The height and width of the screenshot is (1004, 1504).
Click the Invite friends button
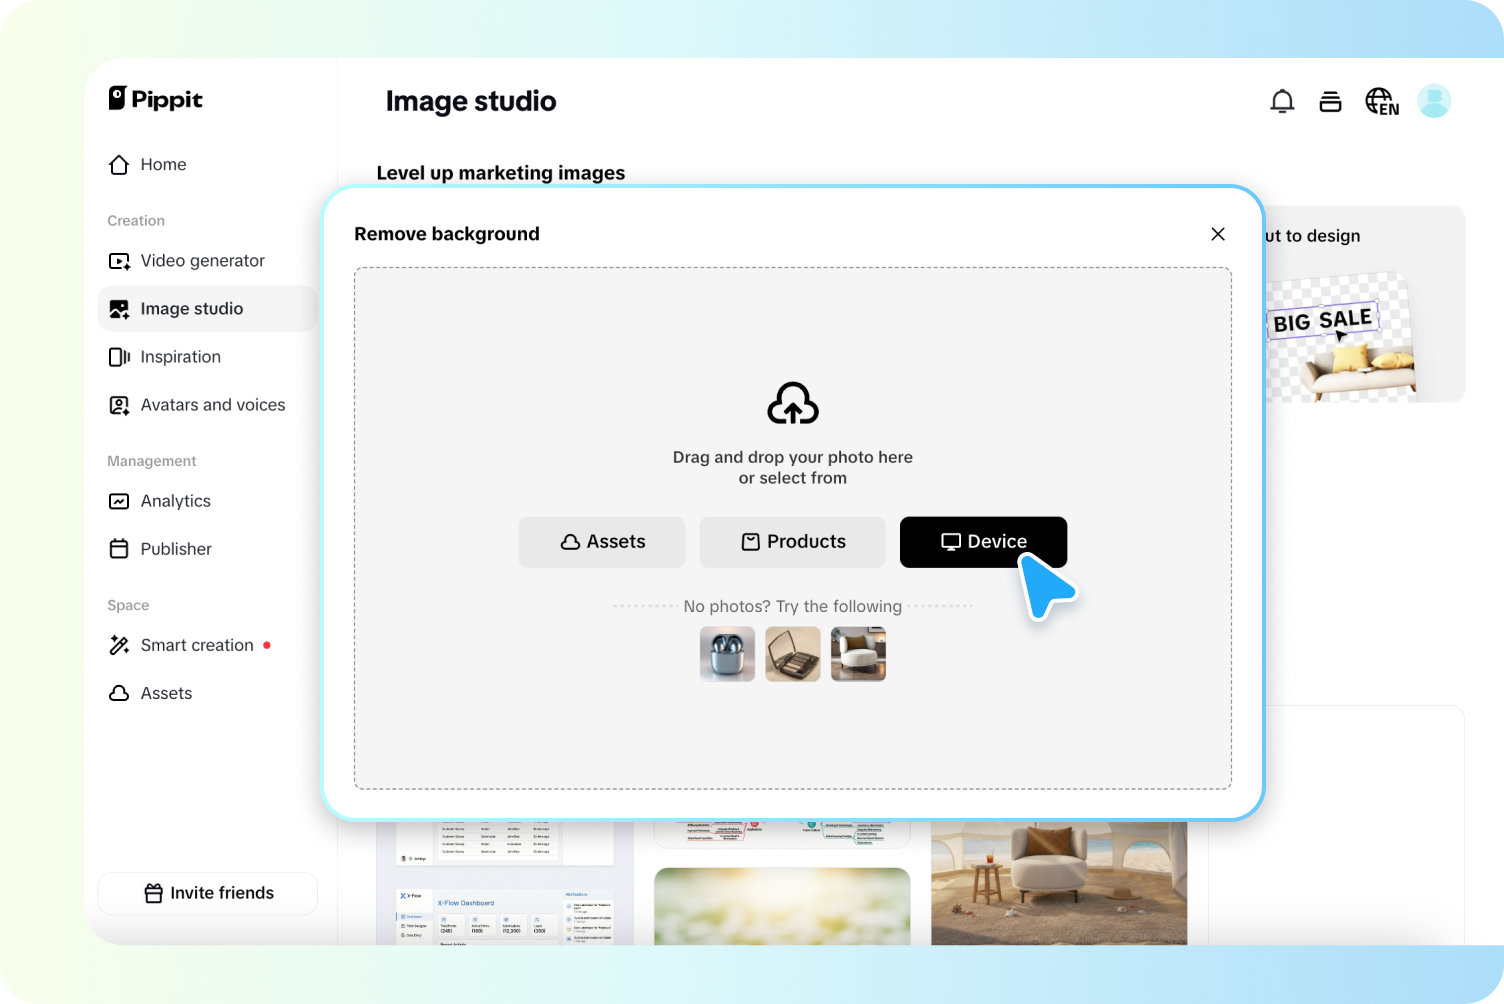[207, 893]
